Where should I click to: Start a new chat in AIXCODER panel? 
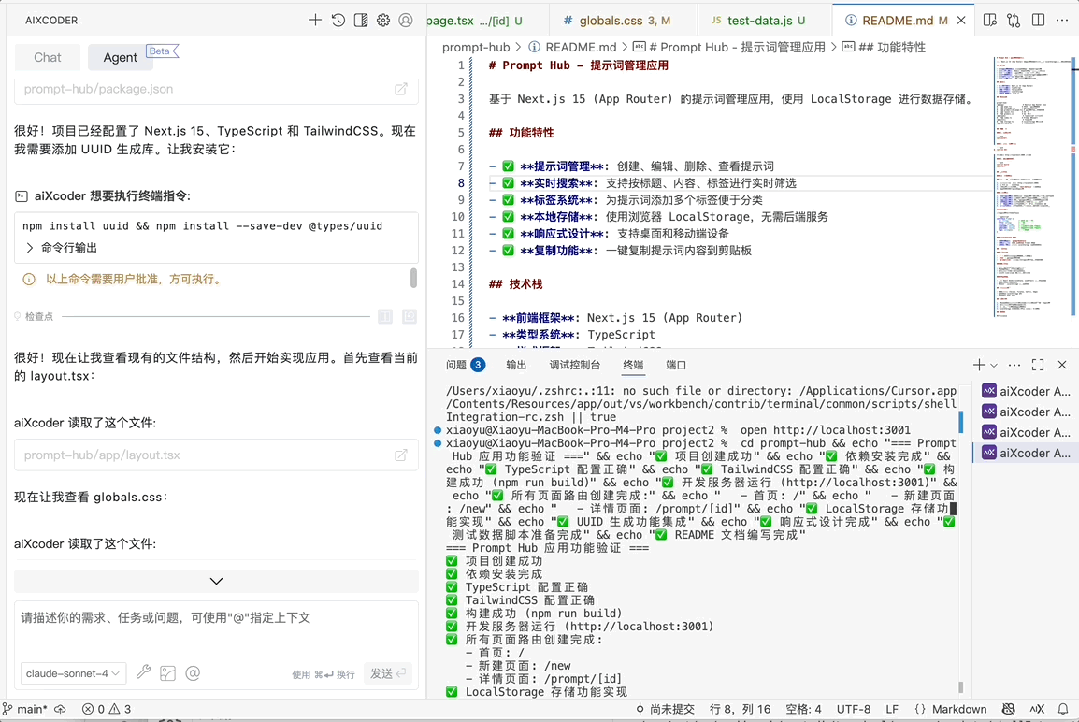coord(314,19)
